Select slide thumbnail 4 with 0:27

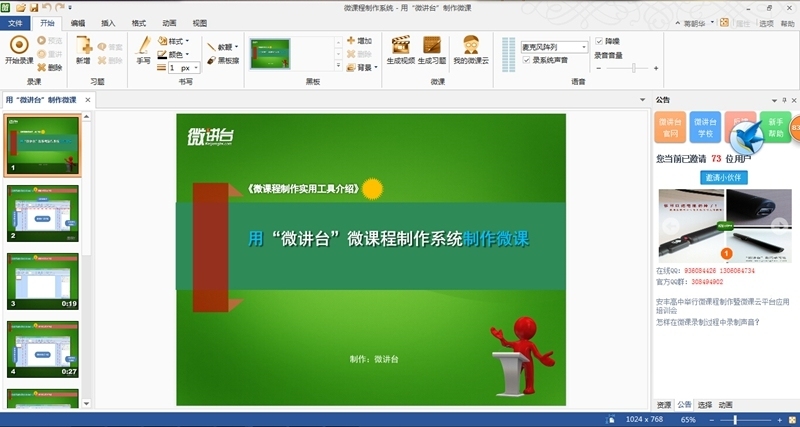43,349
